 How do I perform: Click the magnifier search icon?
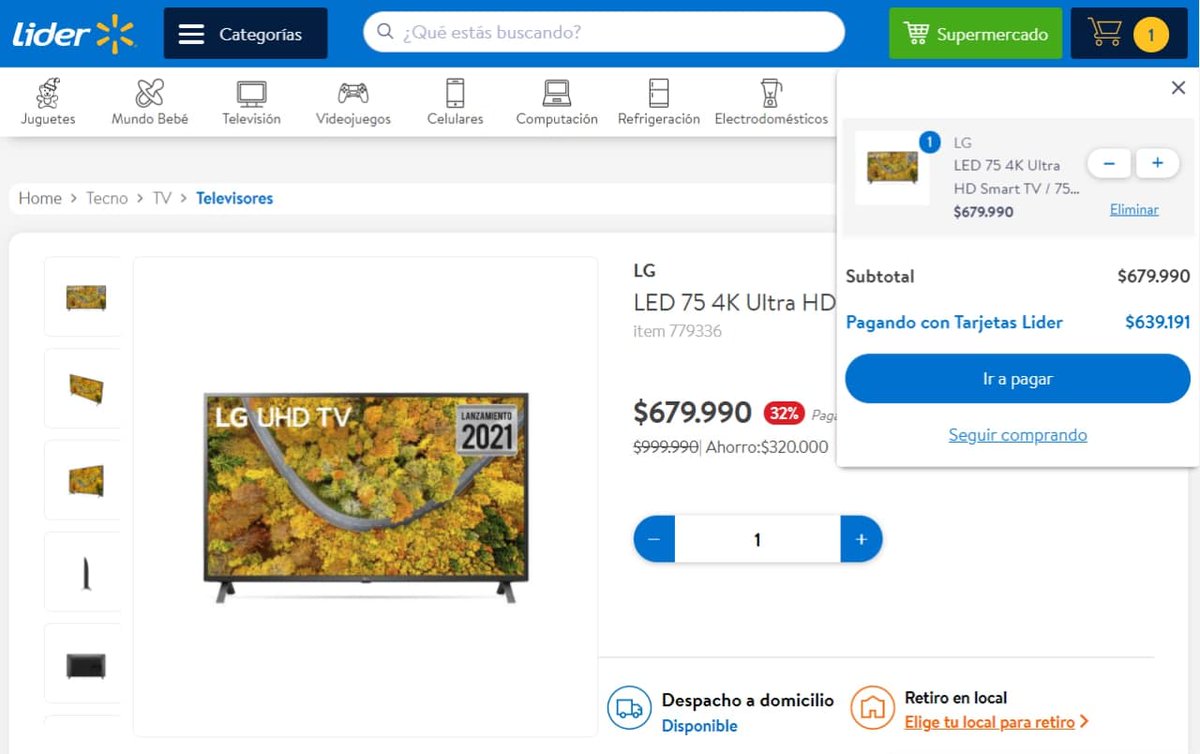(385, 32)
